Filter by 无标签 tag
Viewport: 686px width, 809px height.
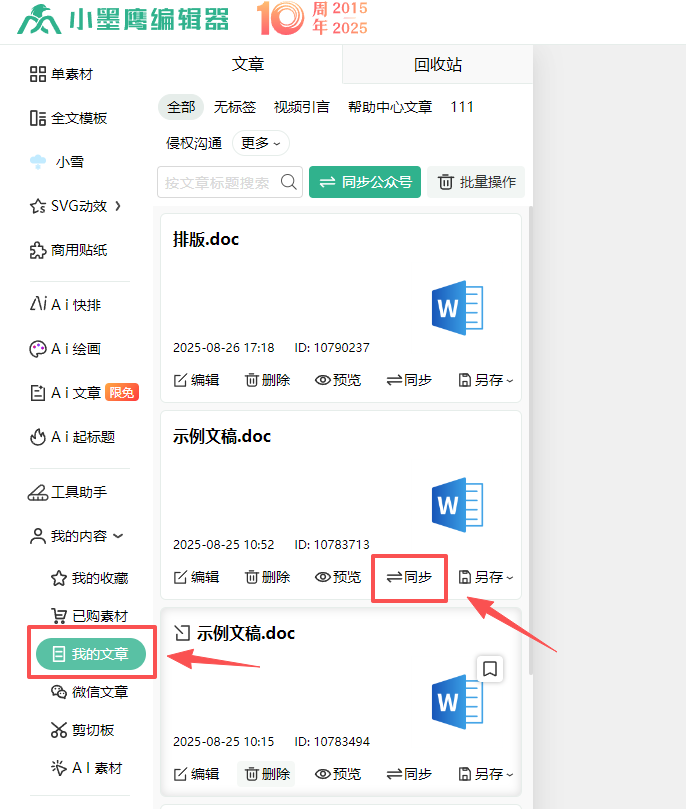(235, 107)
